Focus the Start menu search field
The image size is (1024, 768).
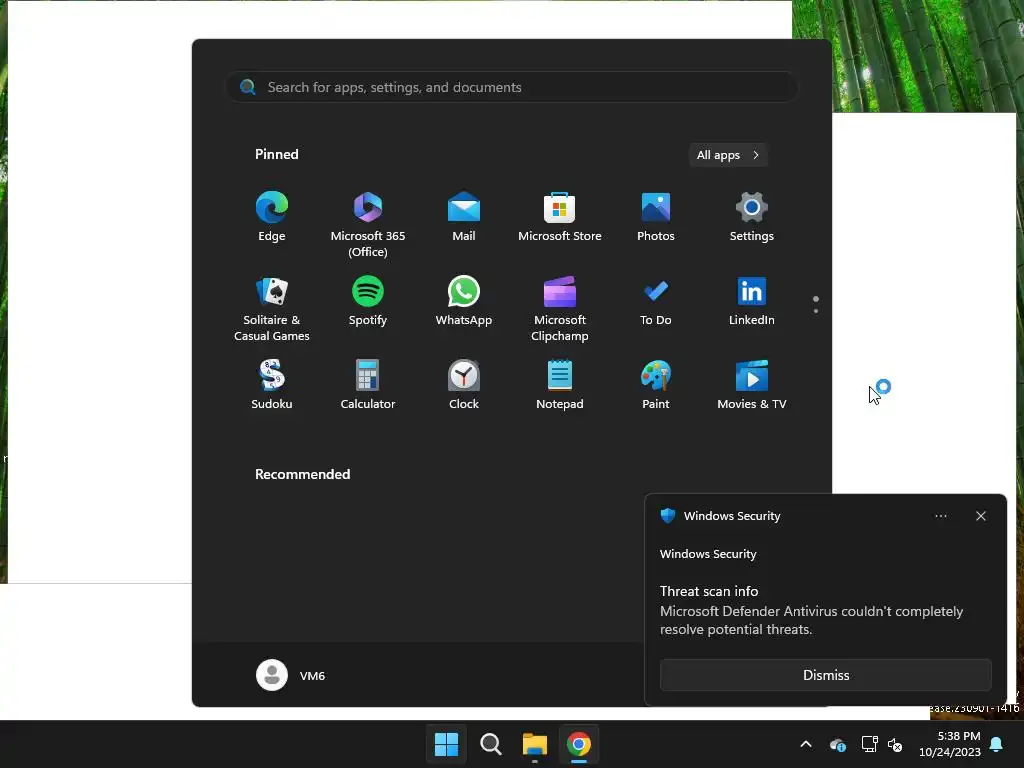tap(512, 87)
